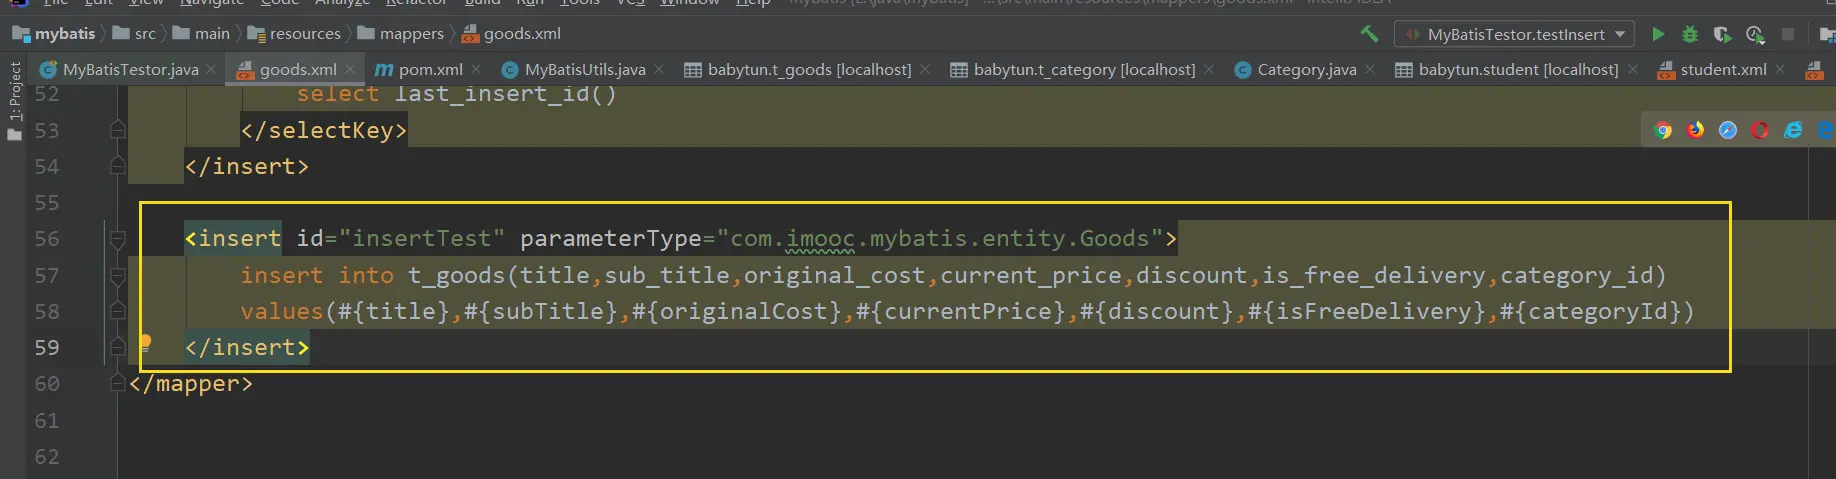Viewport: 1836px width, 479px height.
Task: Collapse the mapper closing fold at line 60
Action: point(117,384)
